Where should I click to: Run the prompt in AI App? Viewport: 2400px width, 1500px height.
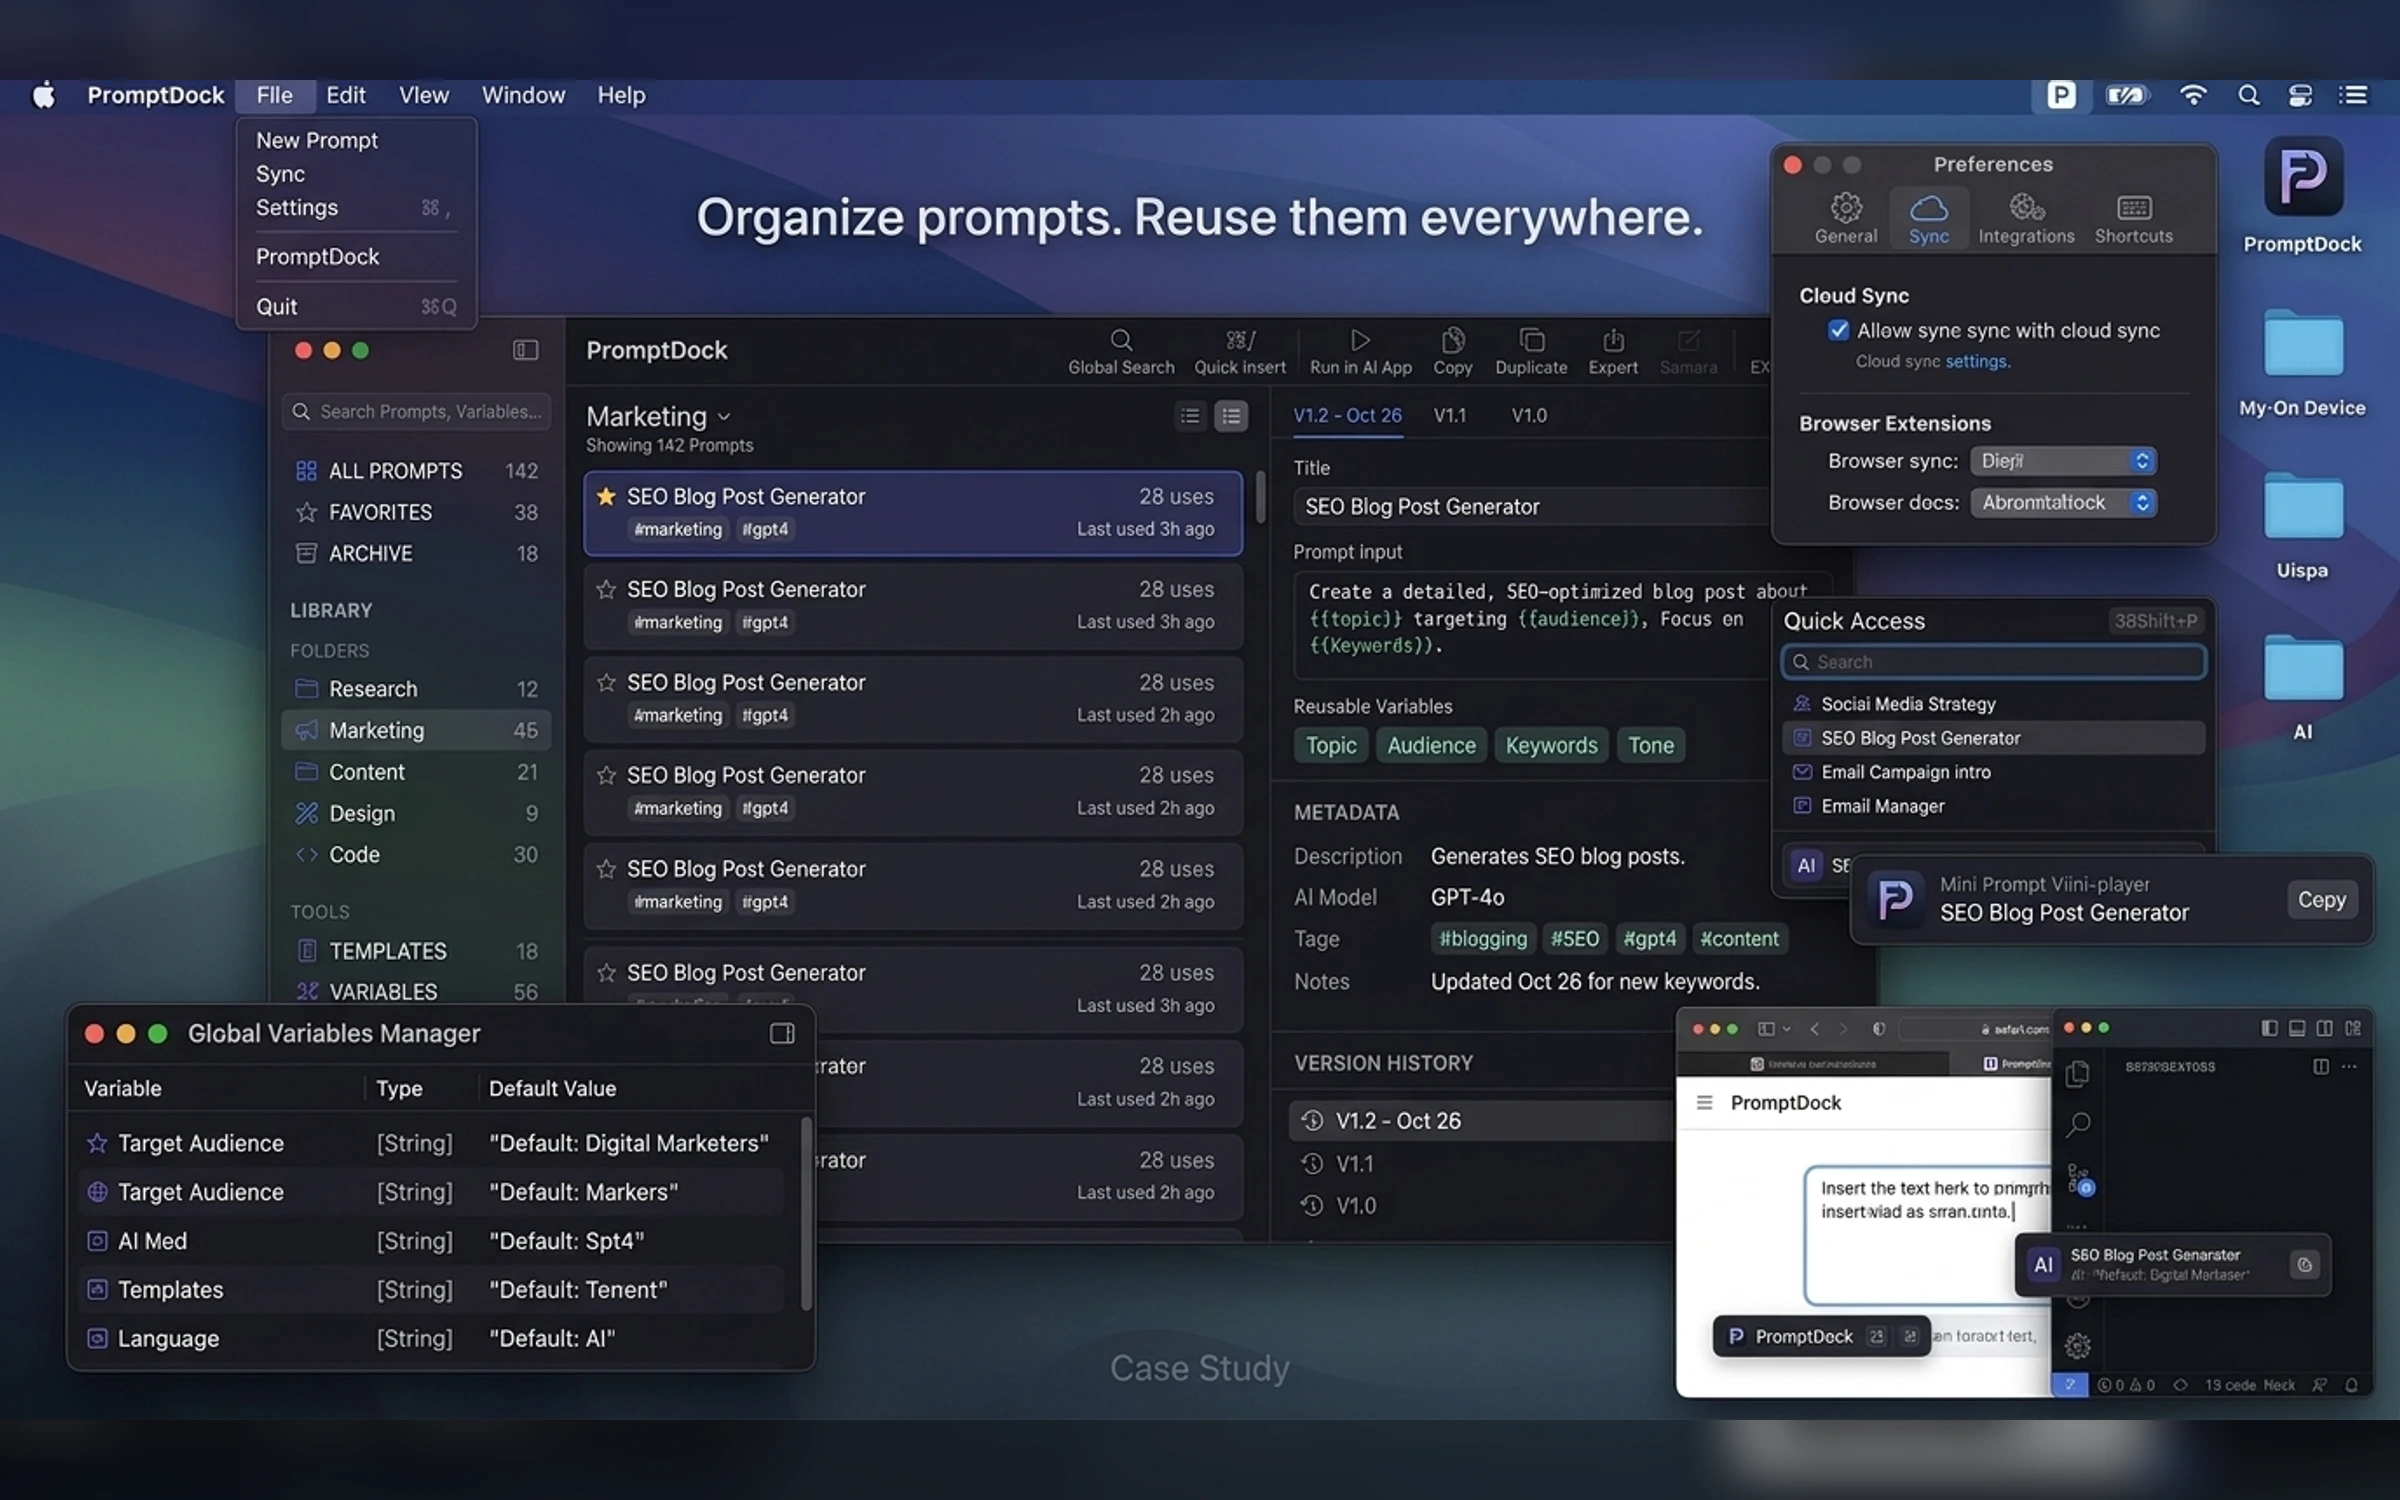(1360, 351)
